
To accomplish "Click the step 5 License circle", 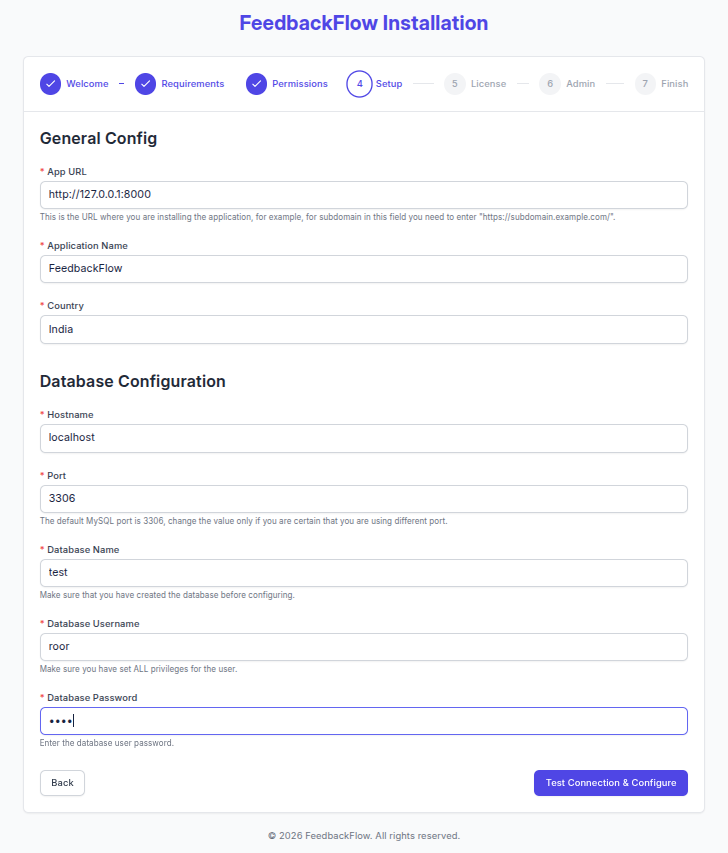I will tap(455, 84).
